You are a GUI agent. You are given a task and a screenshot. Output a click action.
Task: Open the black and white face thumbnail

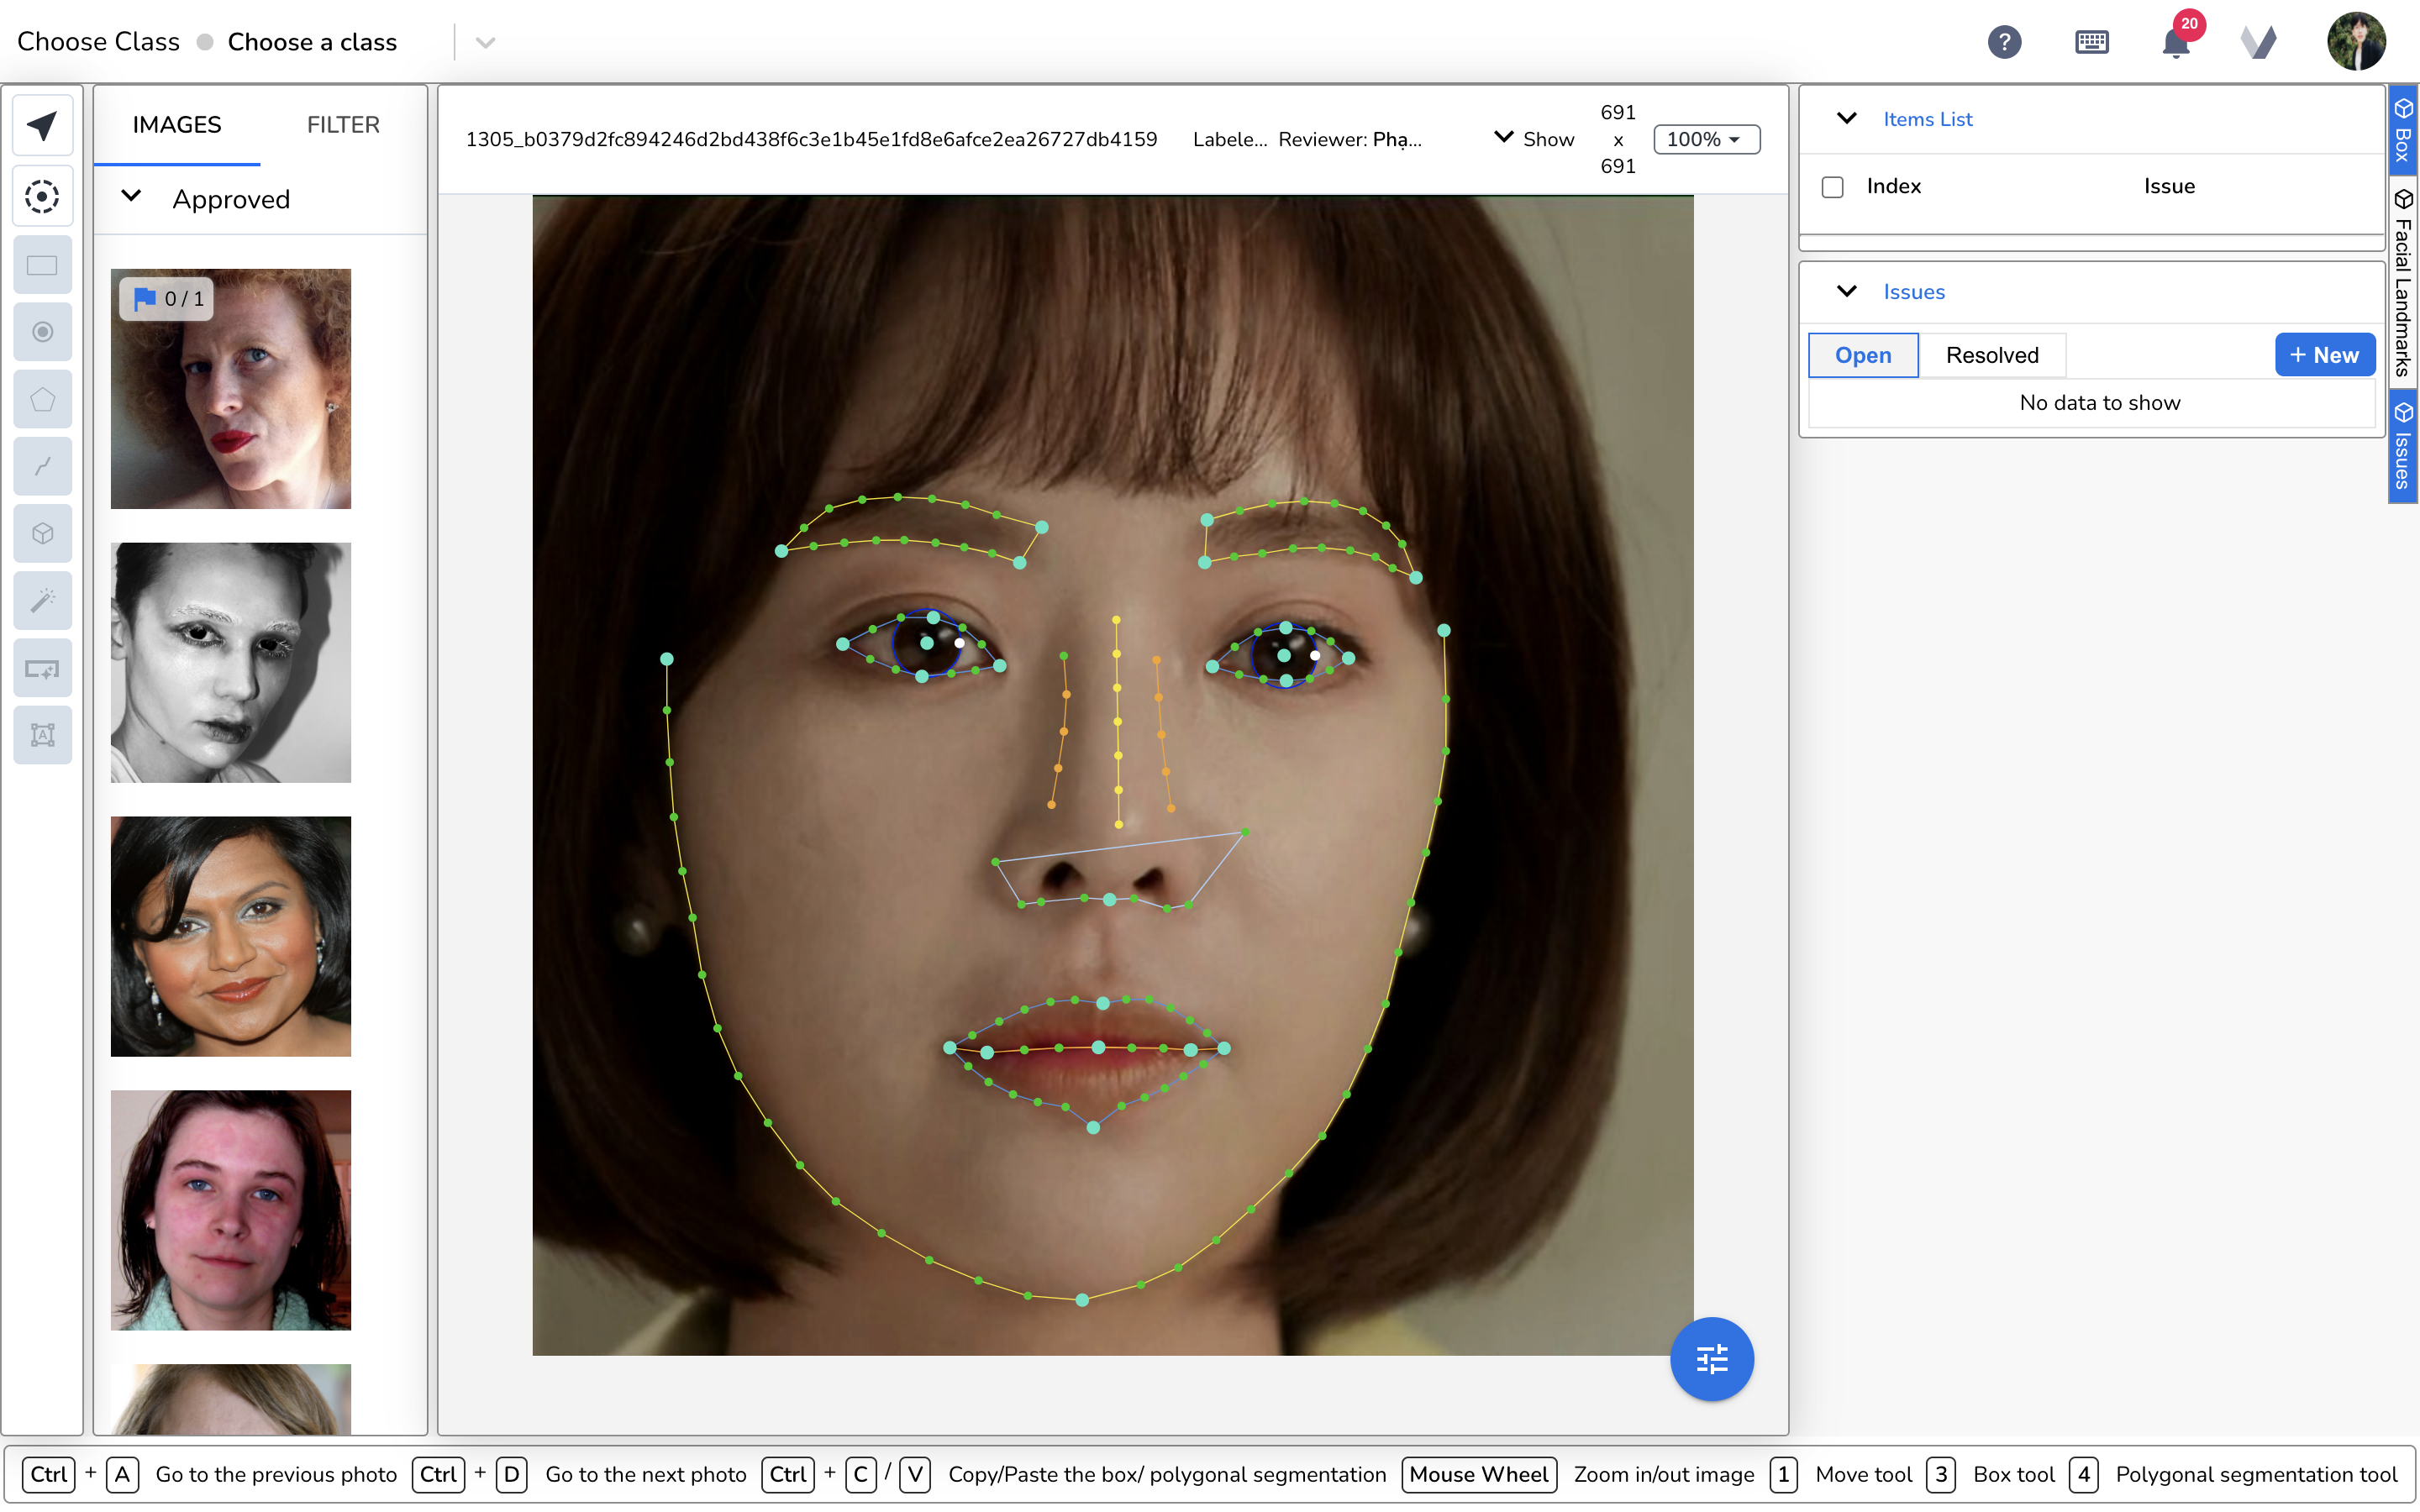point(230,662)
